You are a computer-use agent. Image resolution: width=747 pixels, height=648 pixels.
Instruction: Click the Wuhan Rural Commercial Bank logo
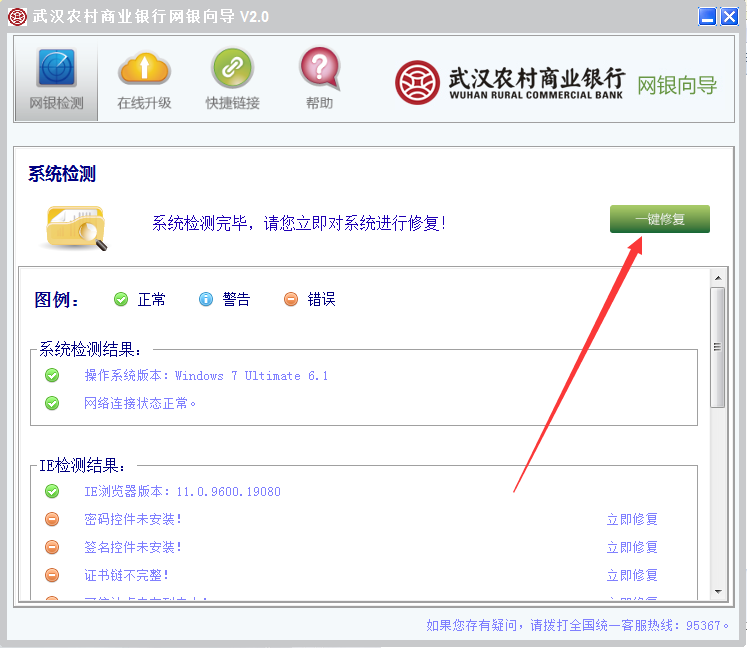pos(417,82)
